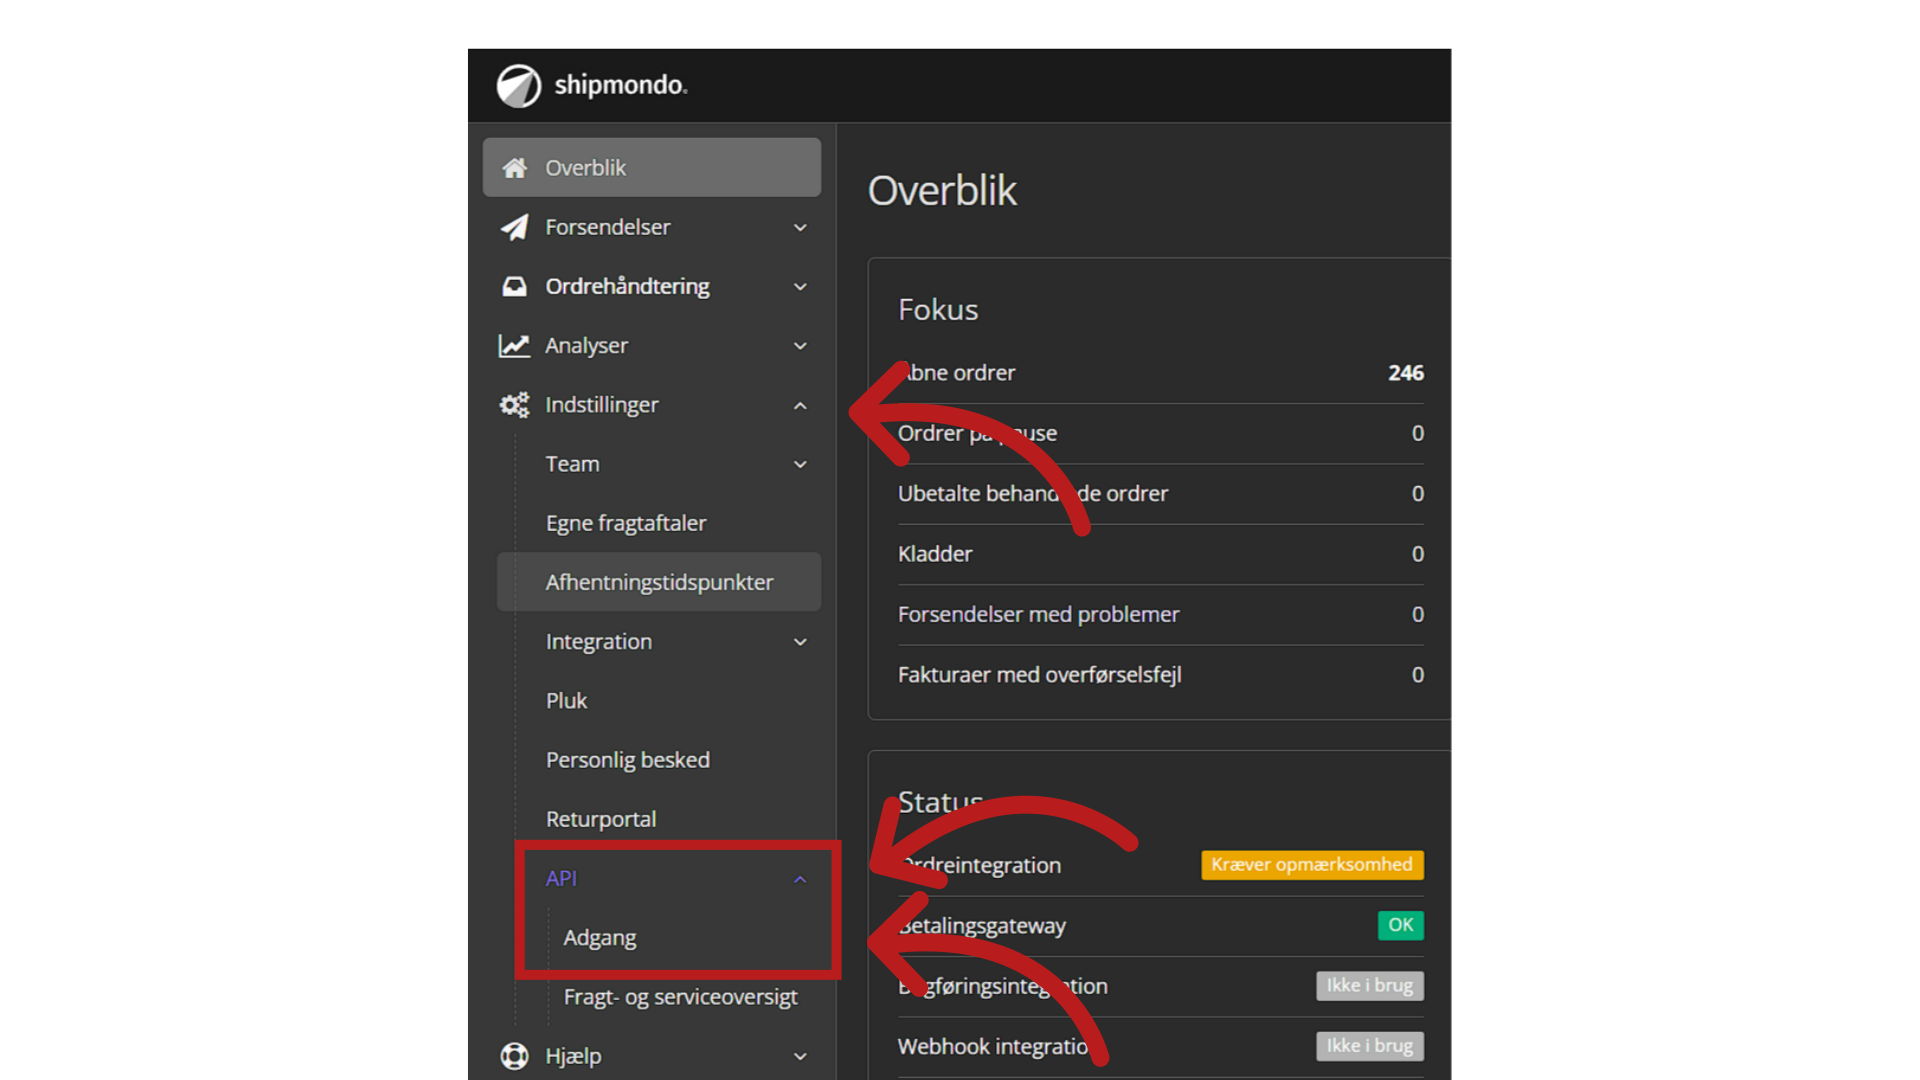The height and width of the screenshot is (1080, 1920).
Task: Expand the Integration submenu chevron
Action: point(800,642)
